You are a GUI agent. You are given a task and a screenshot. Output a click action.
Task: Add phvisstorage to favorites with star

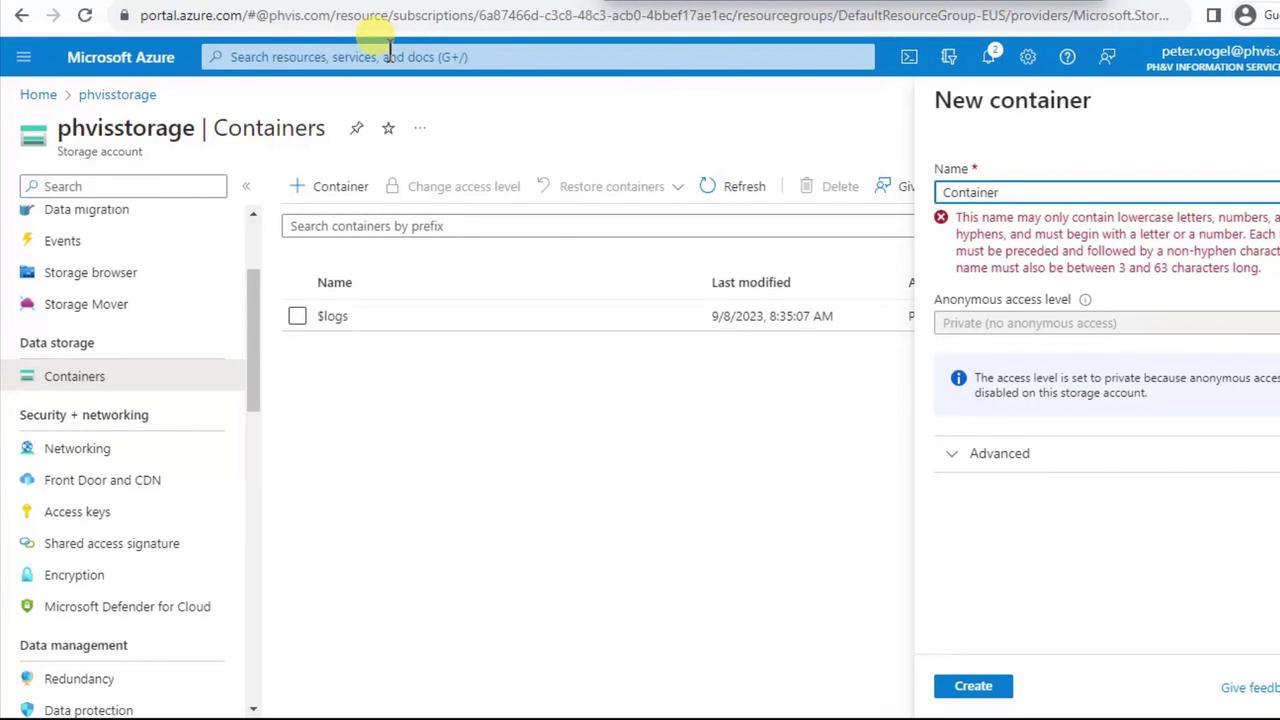pyautogui.click(x=388, y=128)
